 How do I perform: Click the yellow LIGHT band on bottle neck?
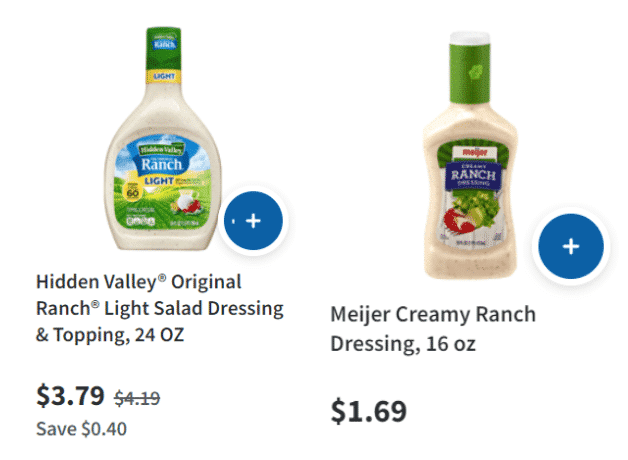163,76
